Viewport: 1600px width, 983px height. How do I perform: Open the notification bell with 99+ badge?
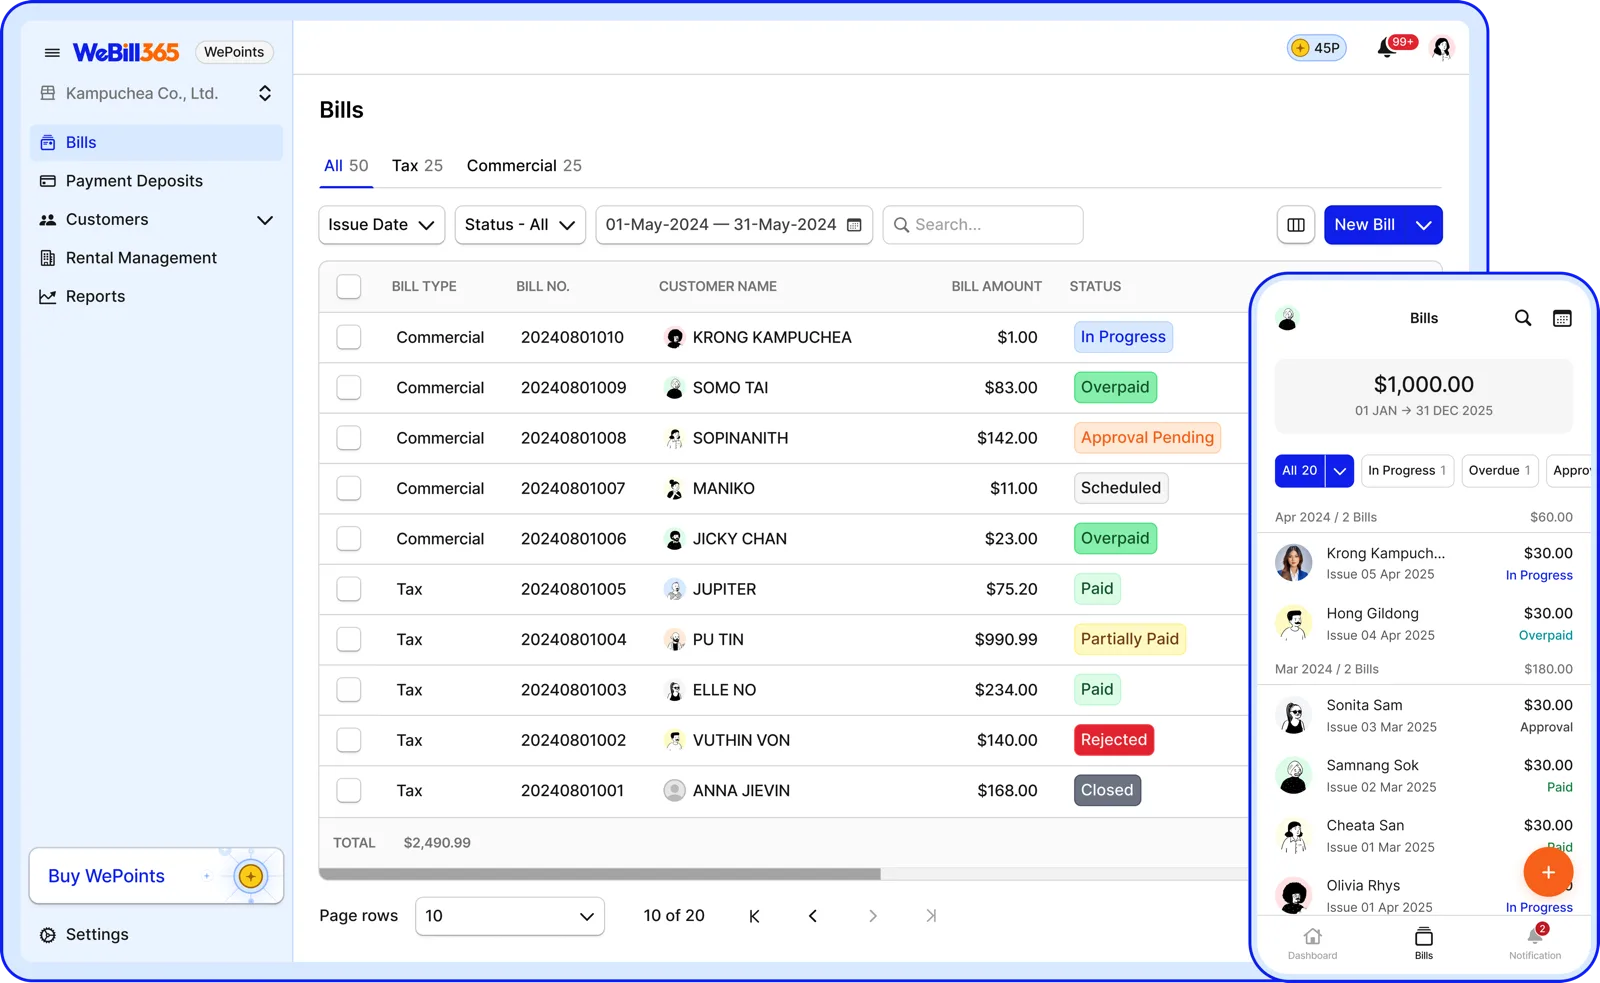point(1386,48)
